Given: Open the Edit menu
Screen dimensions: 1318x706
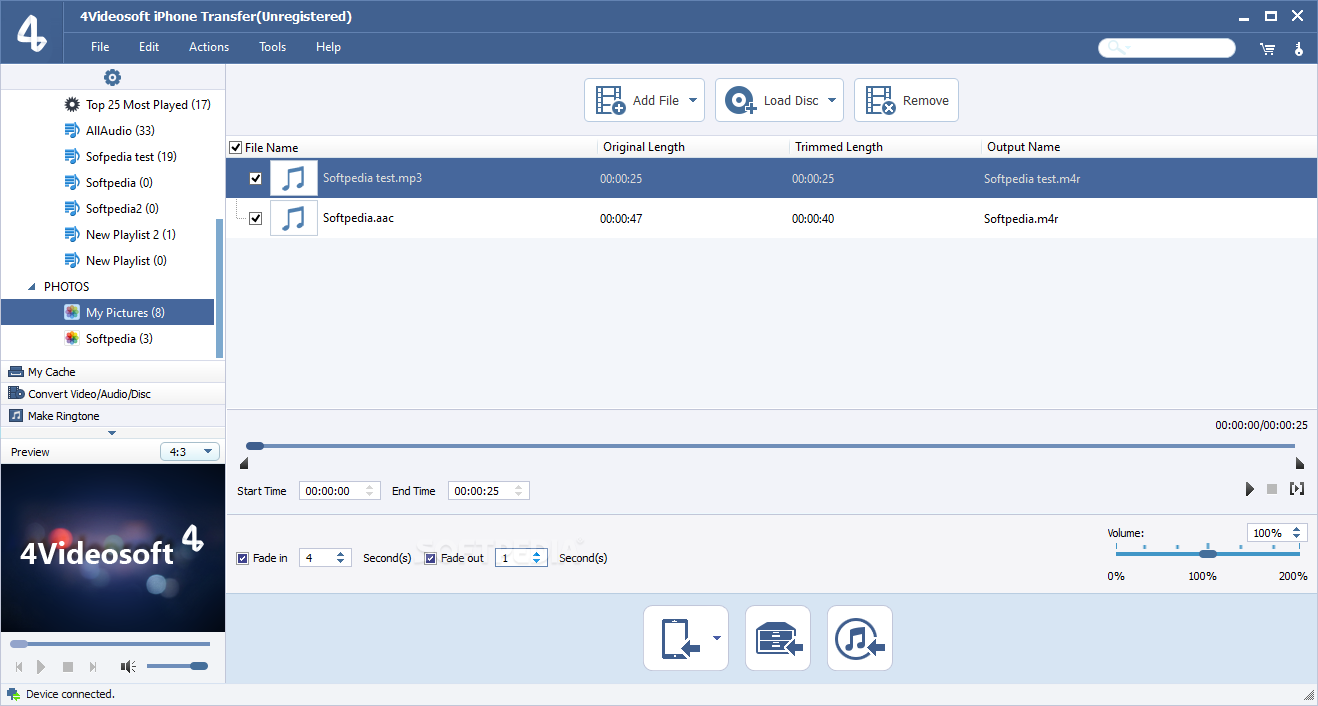Looking at the screenshot, I should 149,47.
